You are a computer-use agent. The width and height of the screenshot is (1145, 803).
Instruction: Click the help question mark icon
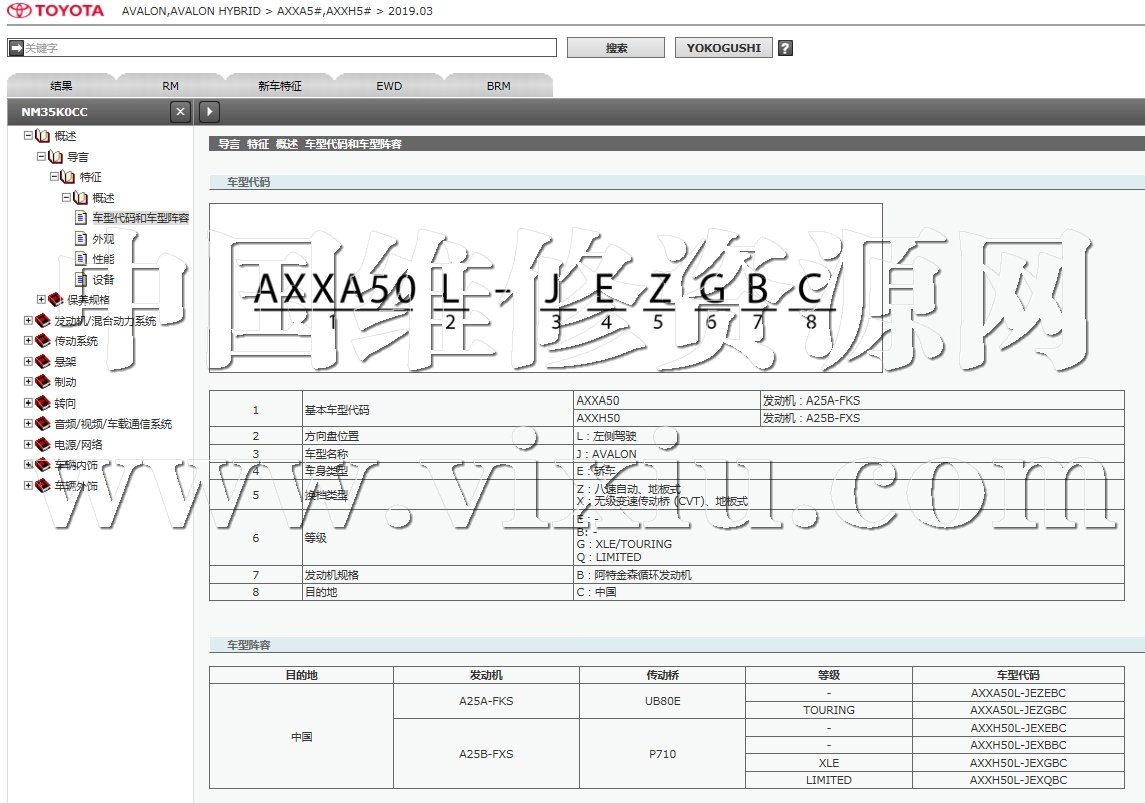click(x=785, y=48)
